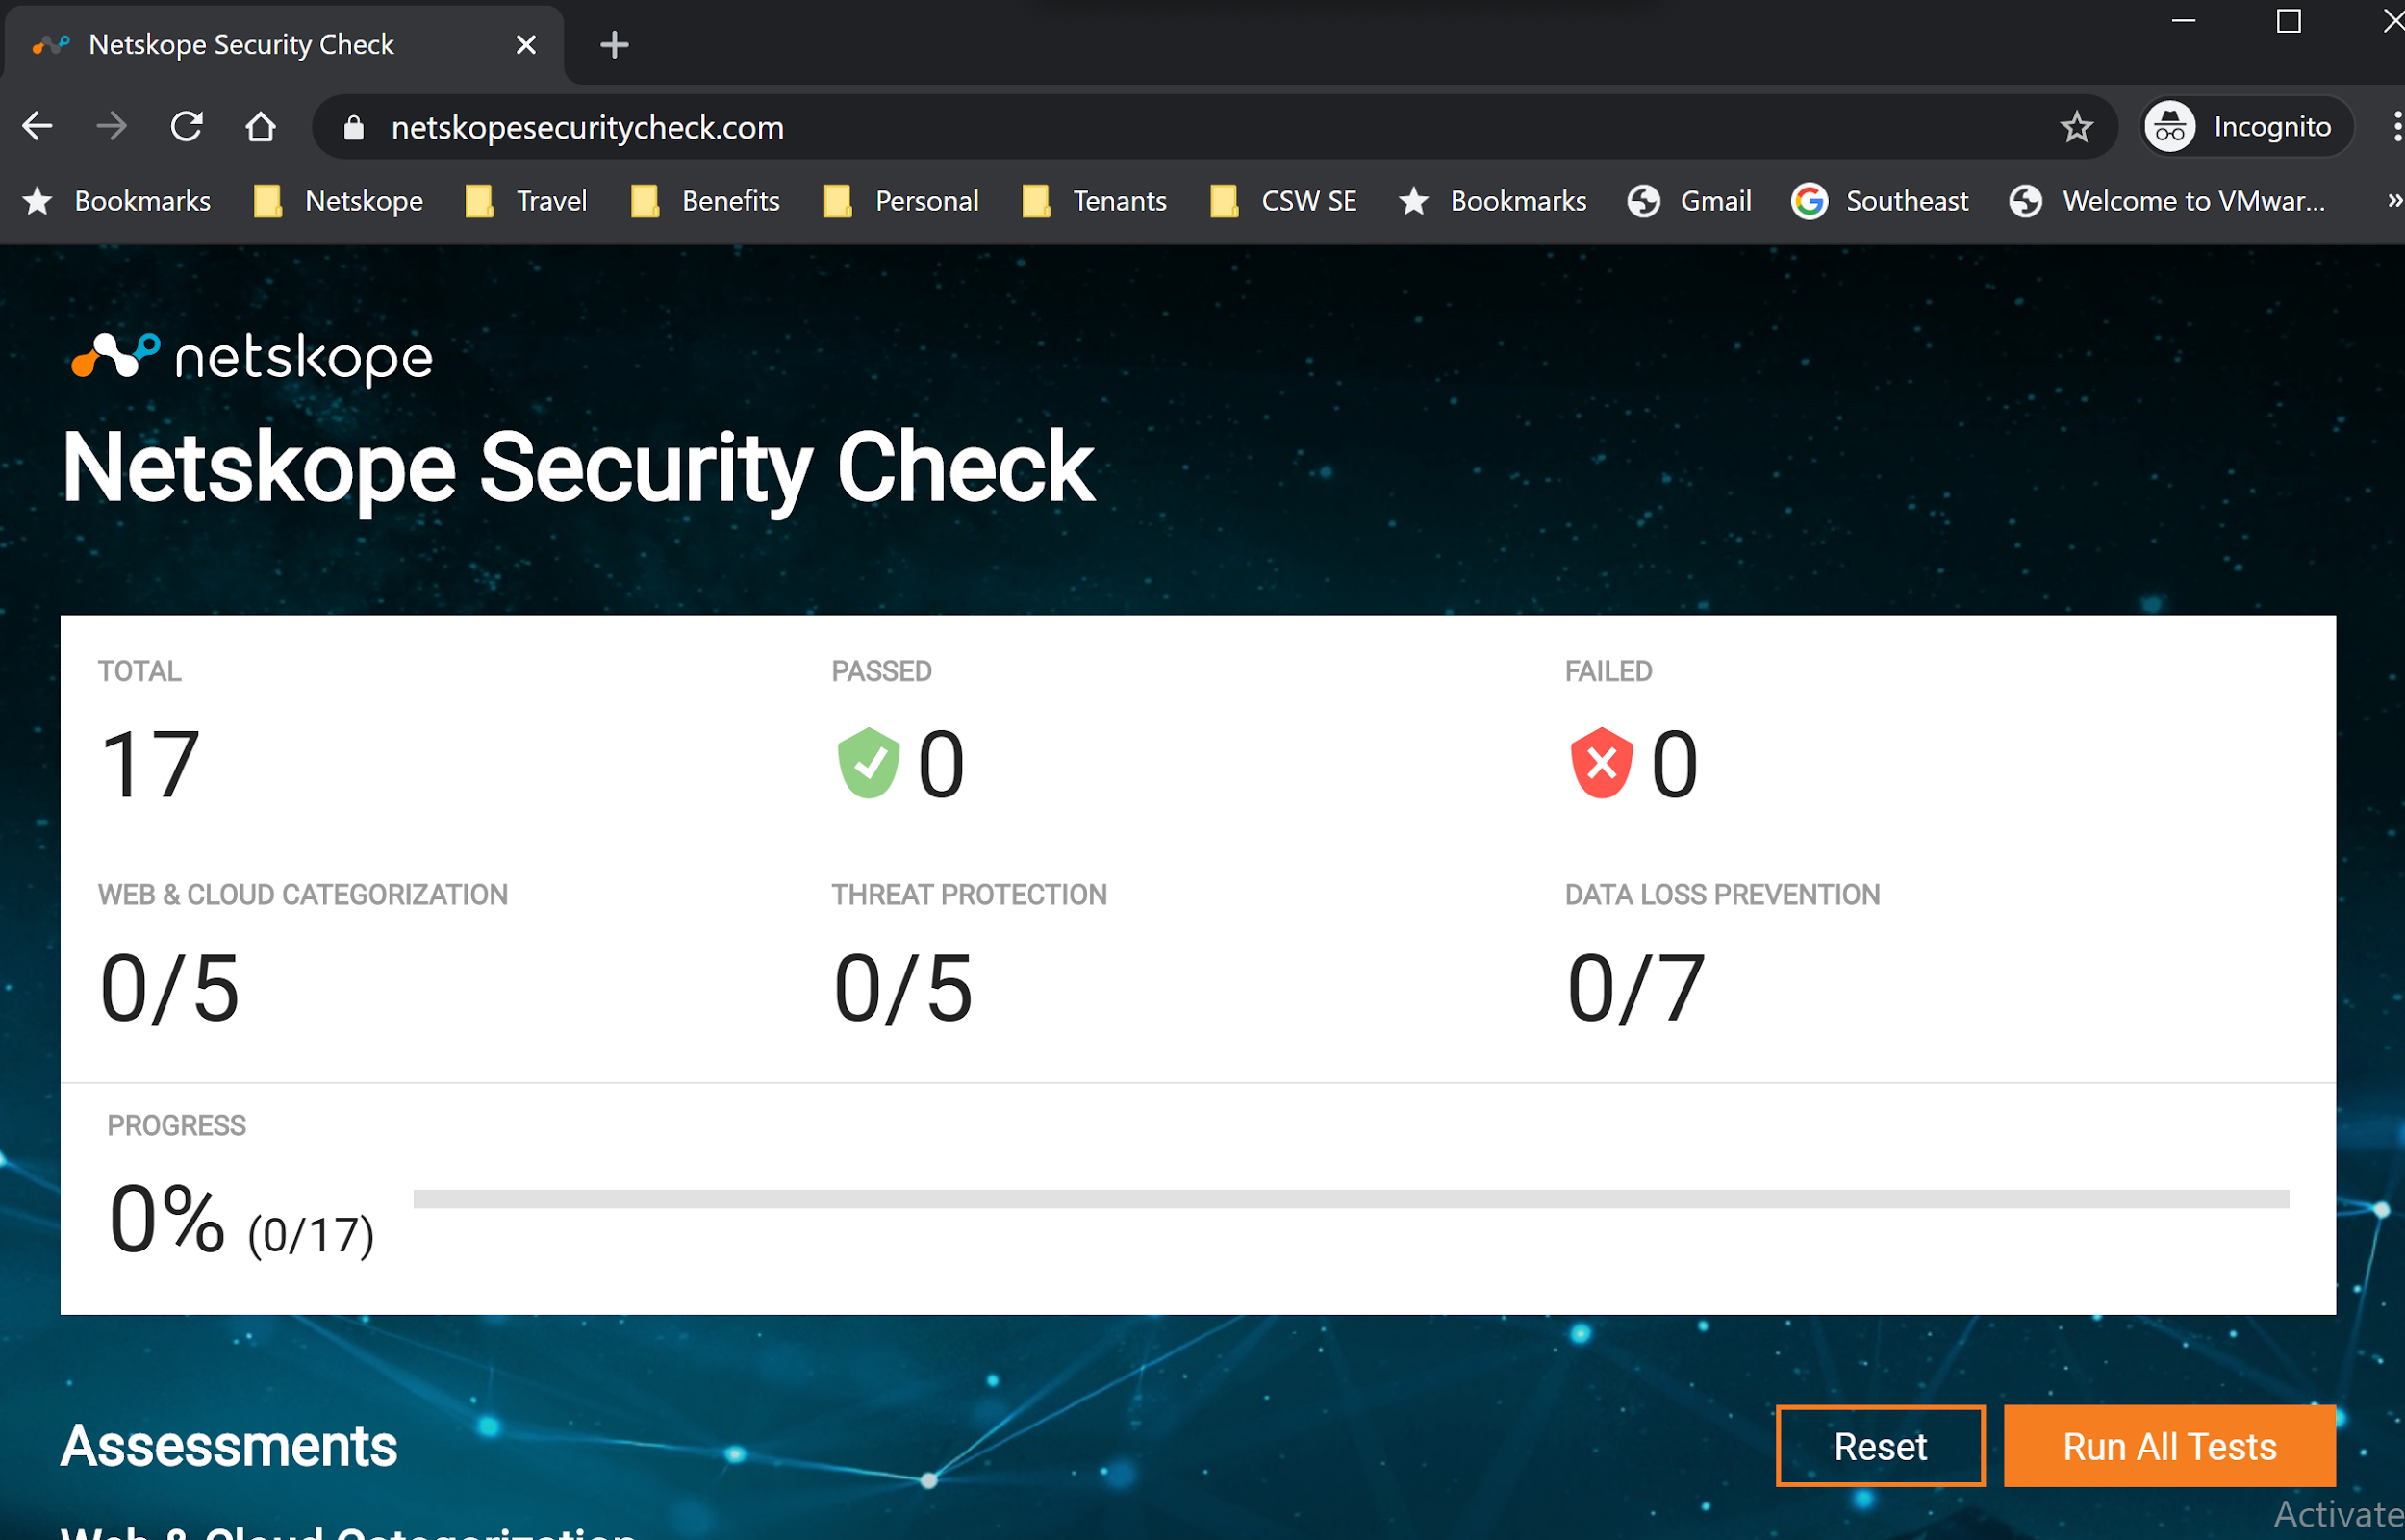Click the assessment progress bar
This screenshot has width=2405, height=1540.
[1351, 1199]
